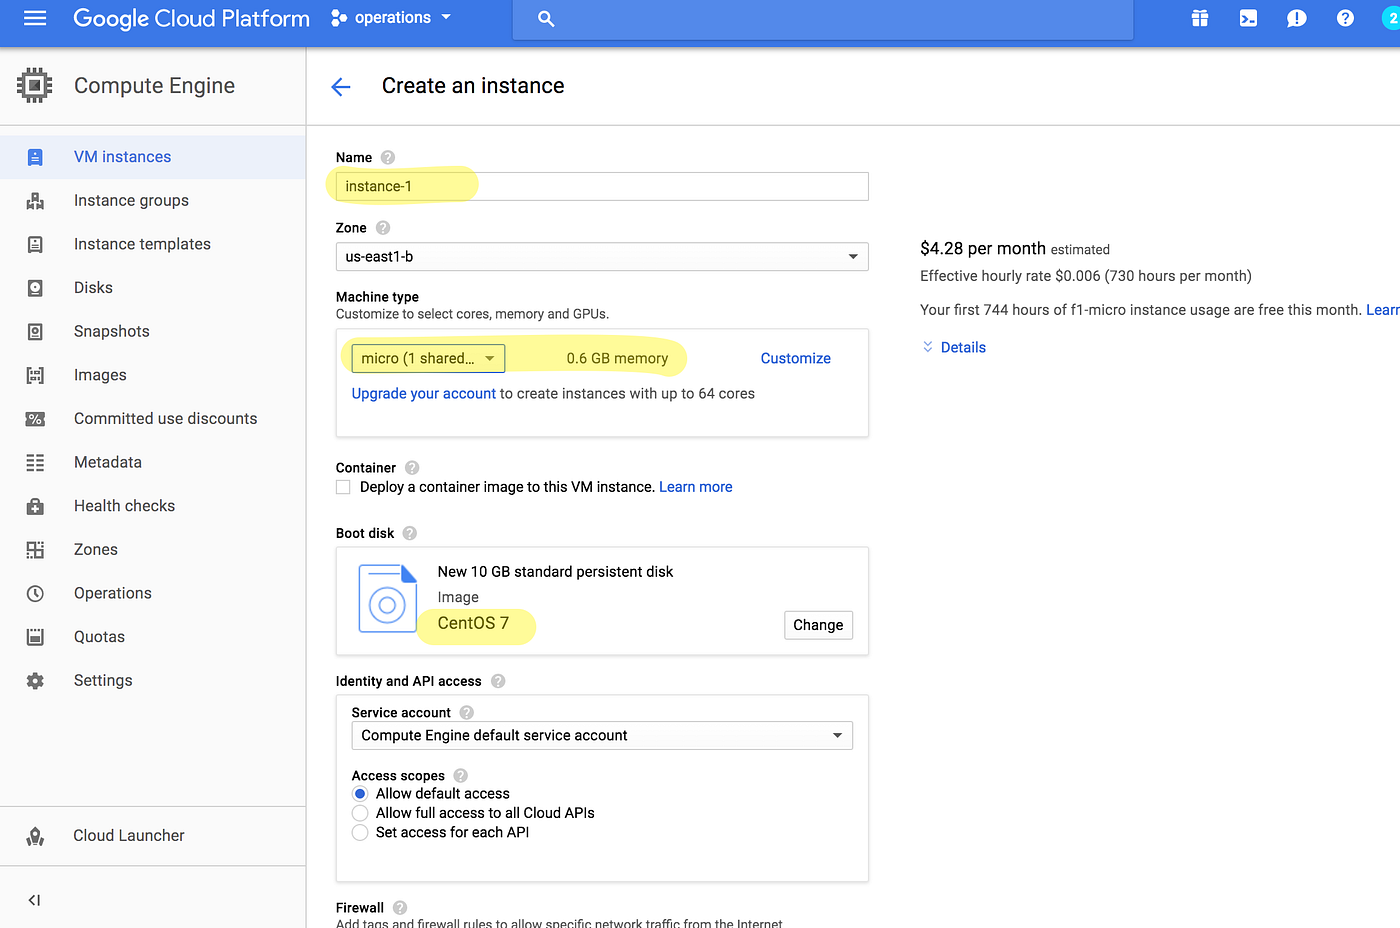This screenshot has height=928, width=1400.
Task: Click the Google Cloud Platform logo
Action: (192, 18)
